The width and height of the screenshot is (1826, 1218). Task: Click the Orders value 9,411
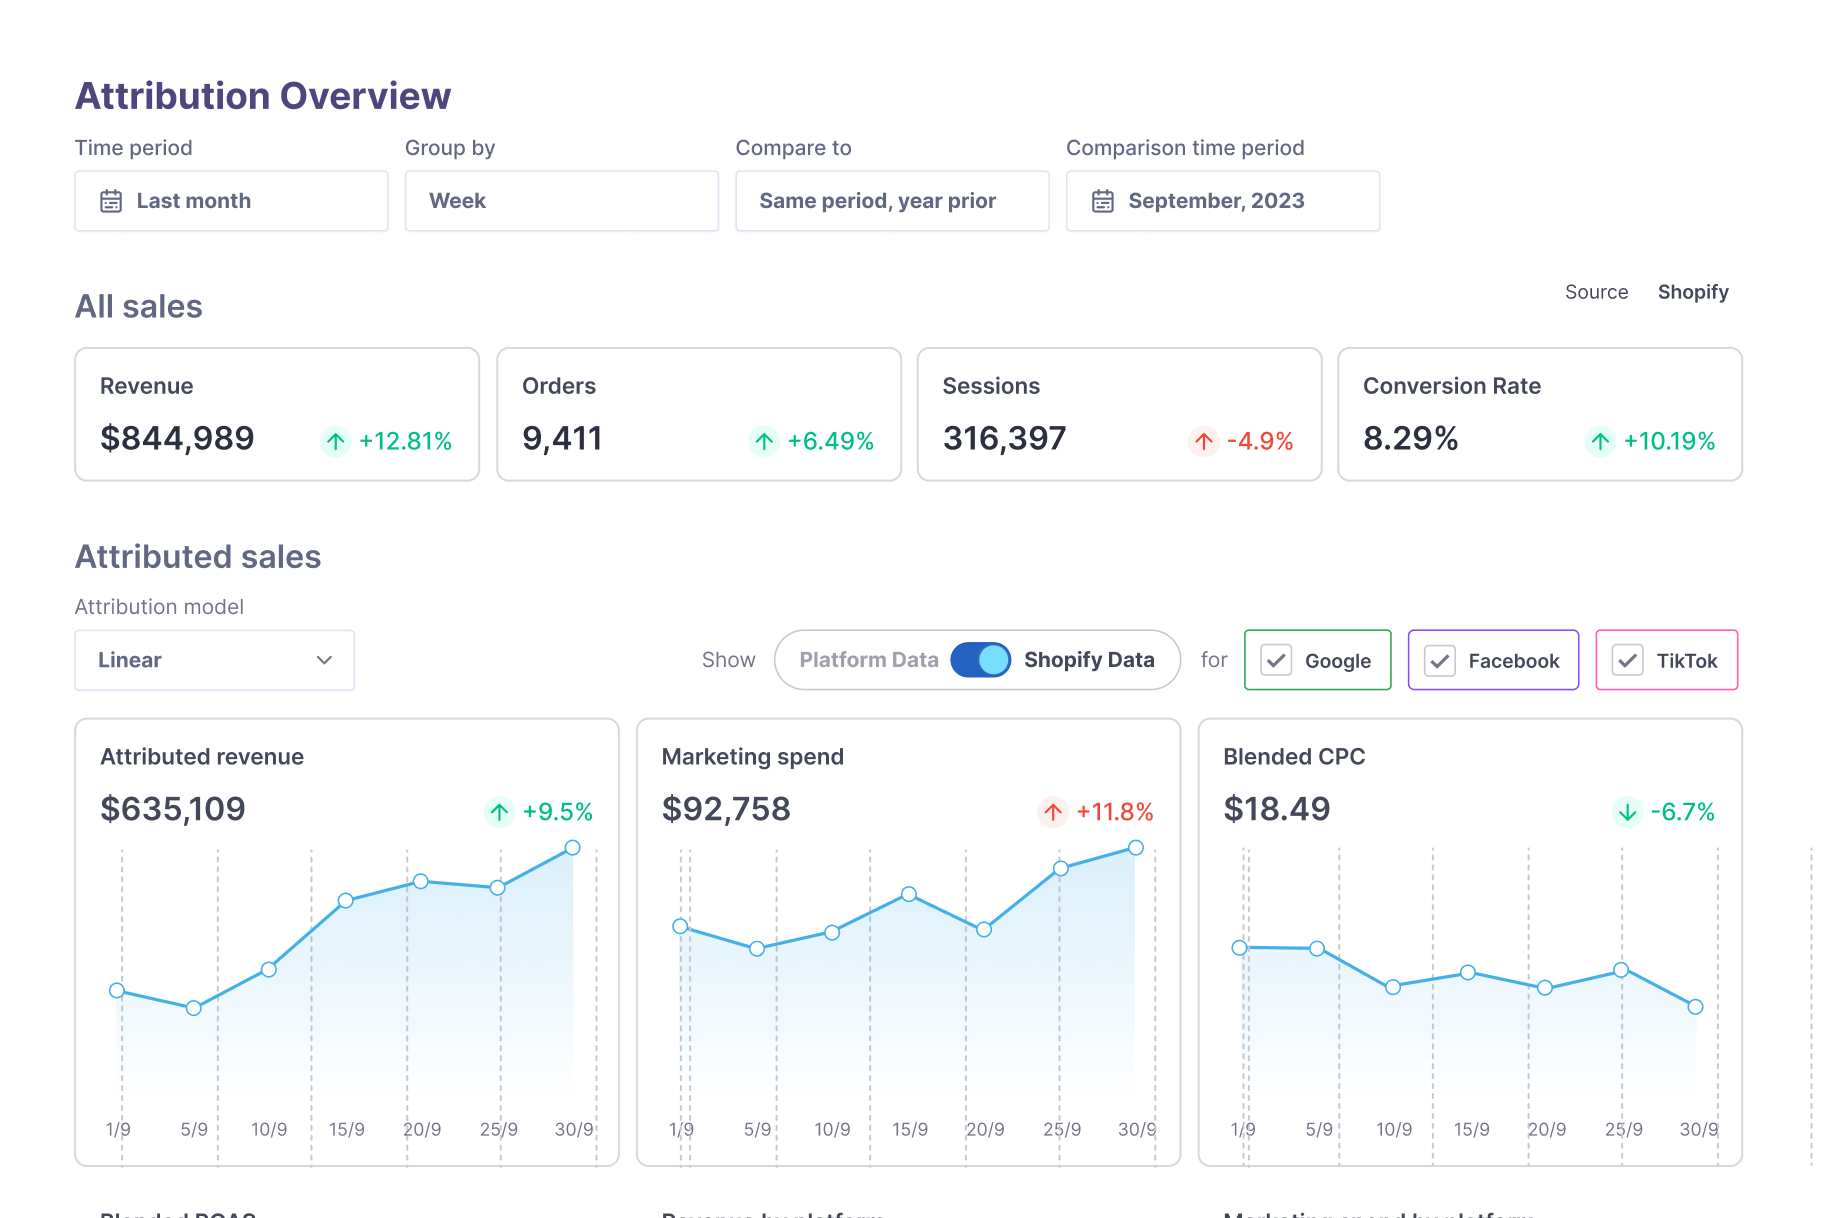coord(562,439)
